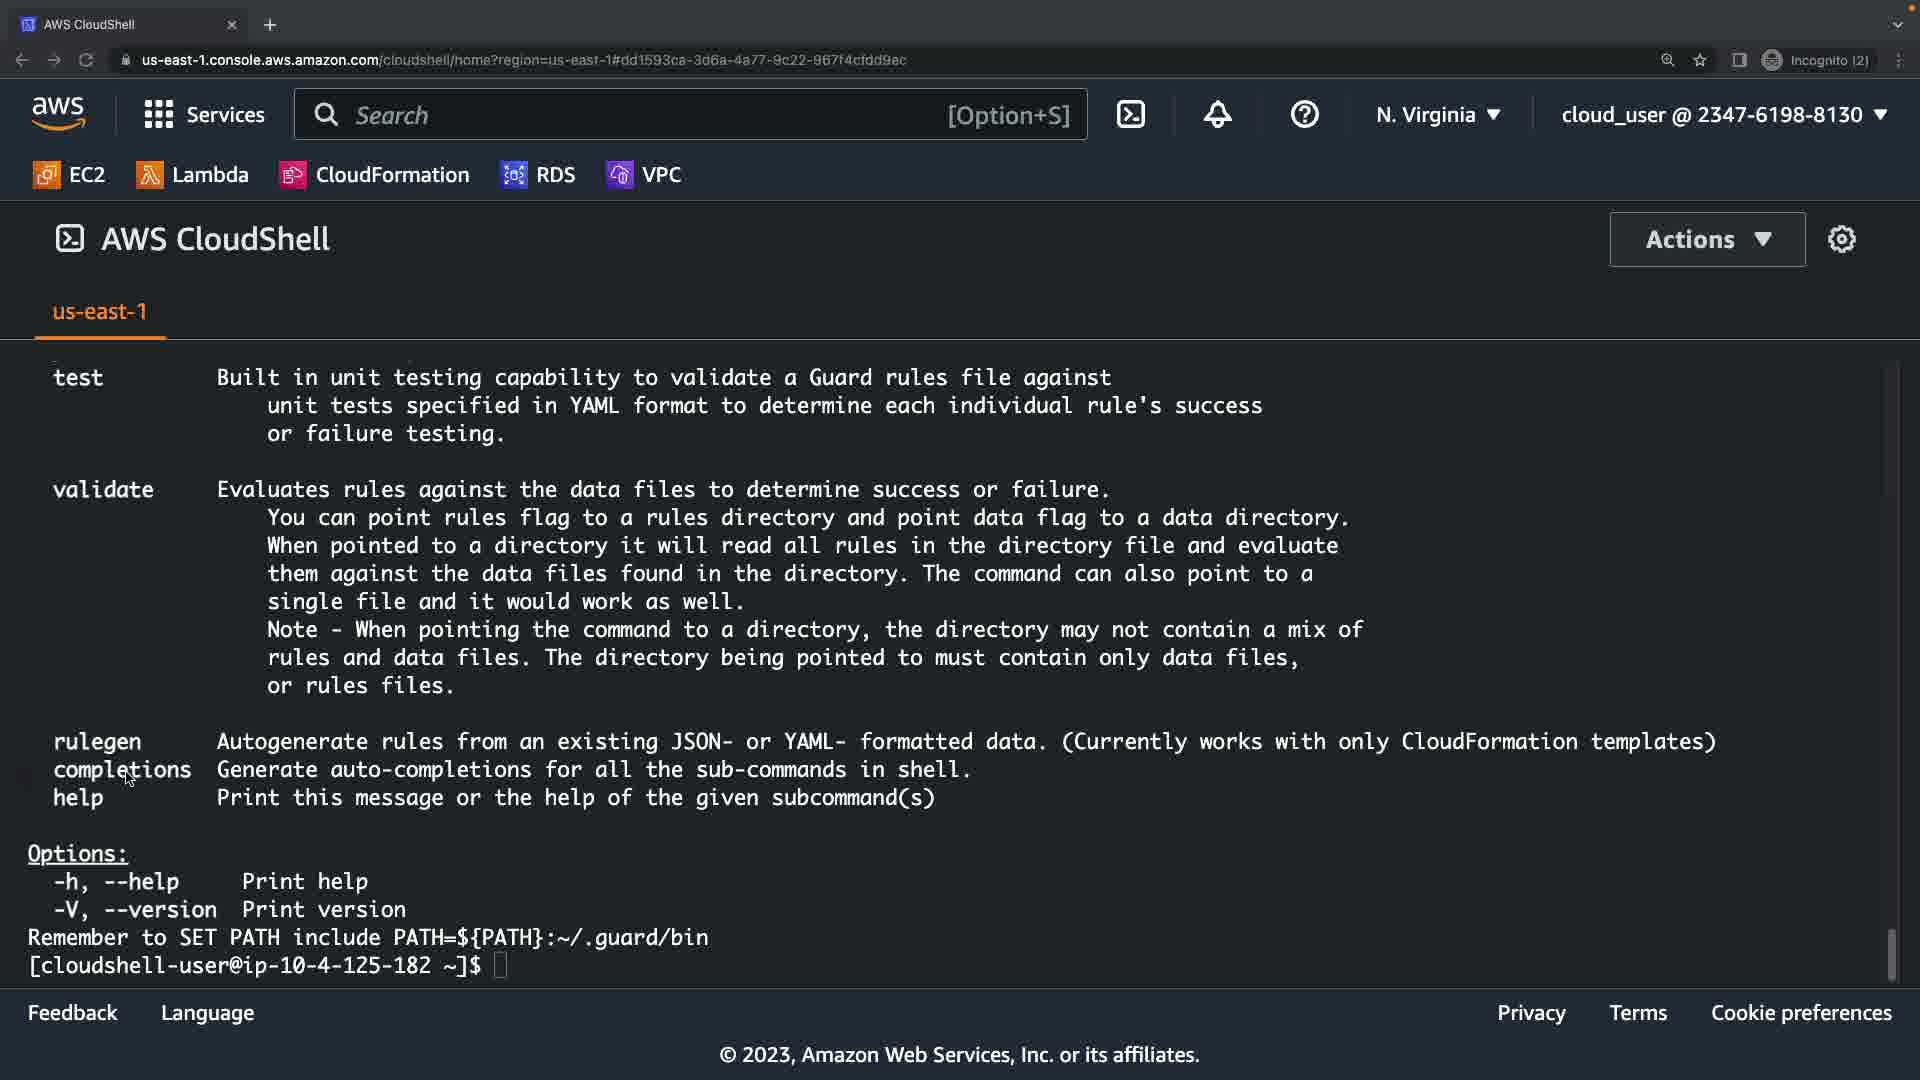Bookmark page with the star icon
1920x1080 pixels.
(x=1700, y=60)
